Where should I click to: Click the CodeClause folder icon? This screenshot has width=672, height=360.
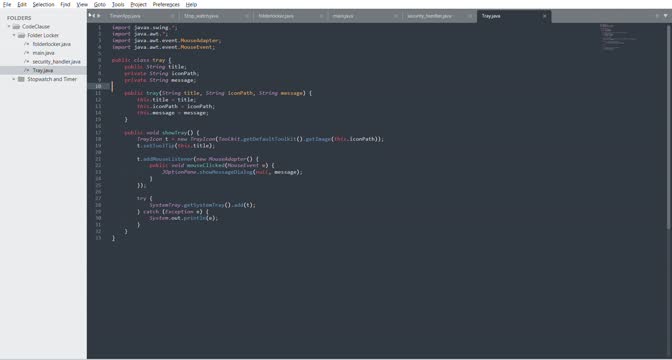click(16, 27)
